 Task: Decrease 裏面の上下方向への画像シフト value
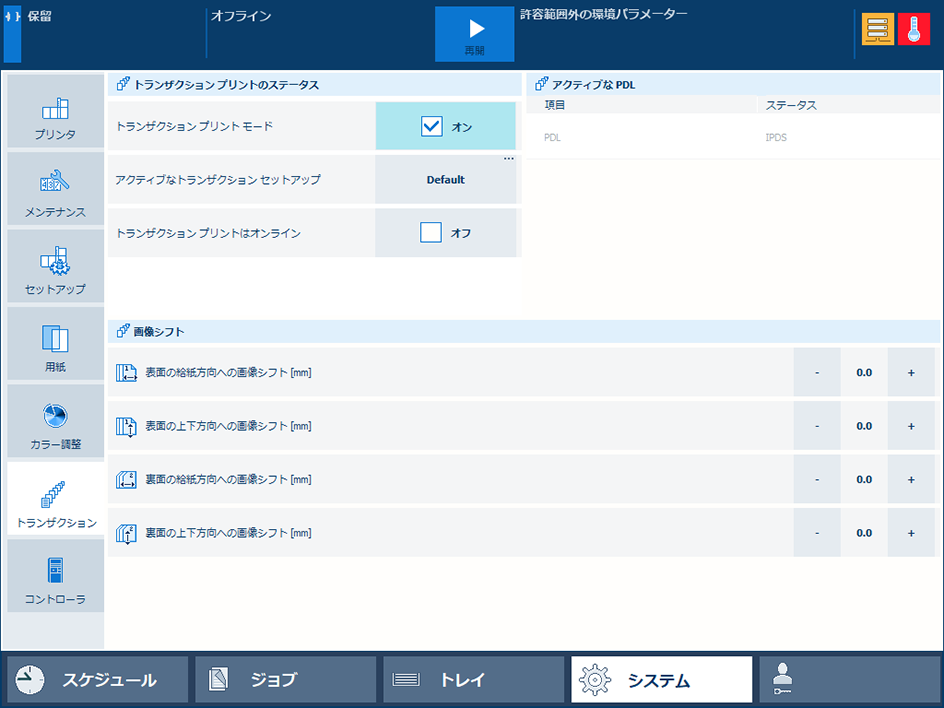817,533
